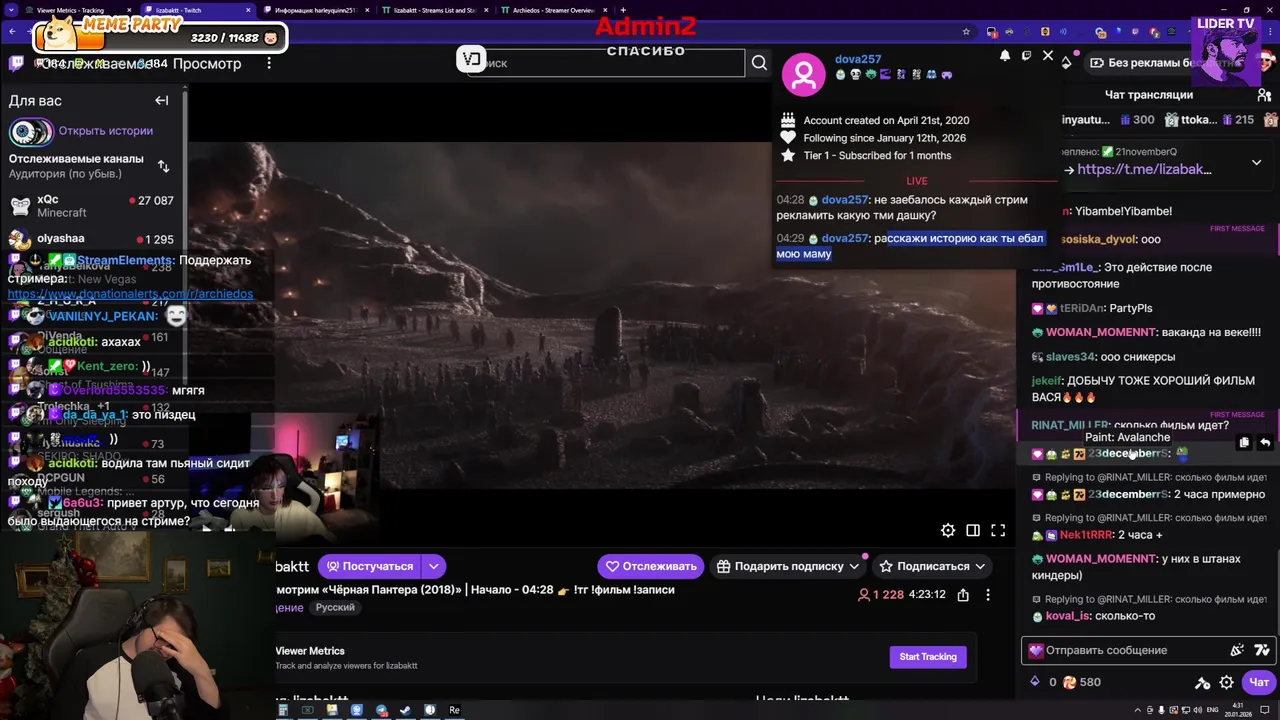
Task: Switch to 'Archiedos - Streamer Overview' browser tab
Action: tap(553, 10)
